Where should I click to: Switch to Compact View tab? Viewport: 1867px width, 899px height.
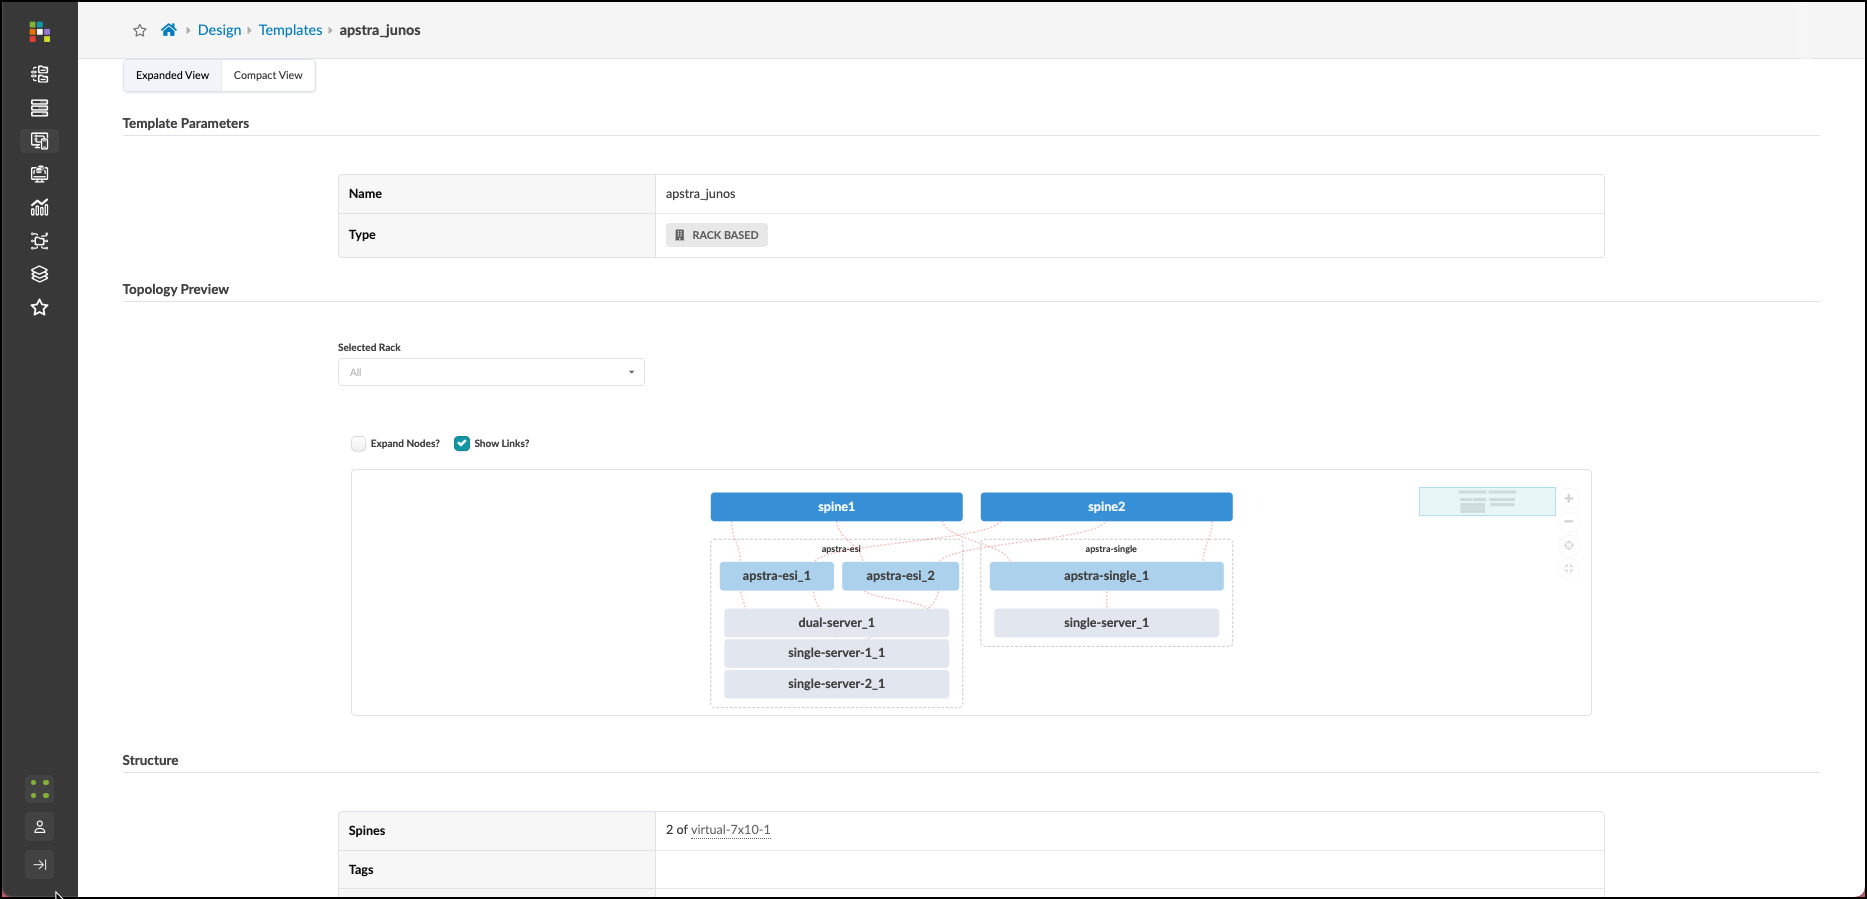268,76
